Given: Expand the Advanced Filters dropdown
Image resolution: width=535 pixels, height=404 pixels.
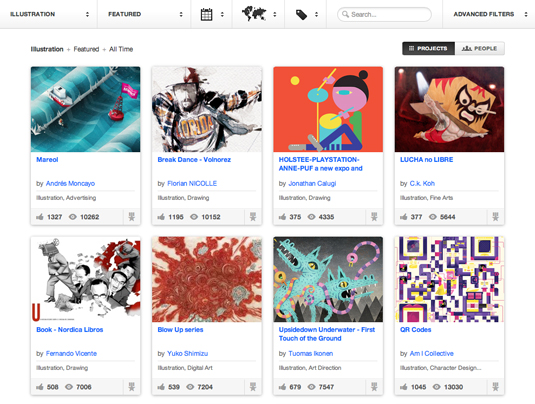Looking at the screenshot, I should point(489,14).
